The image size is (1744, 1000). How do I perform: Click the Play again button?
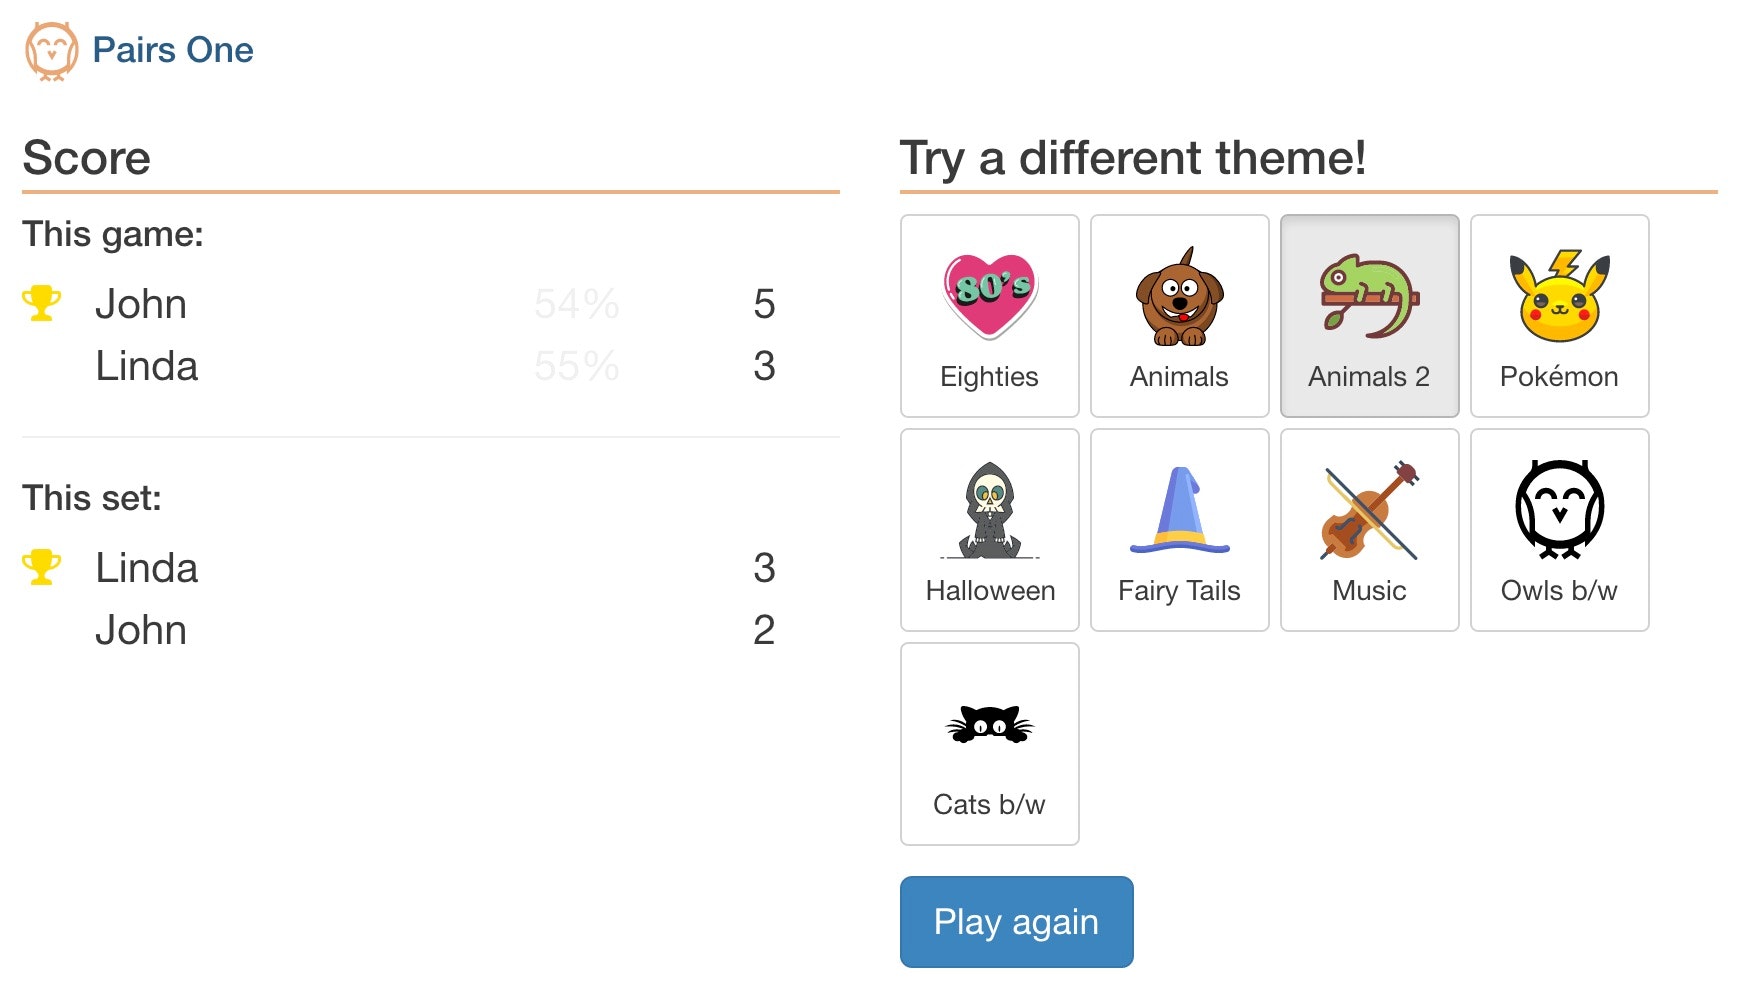1016,922
